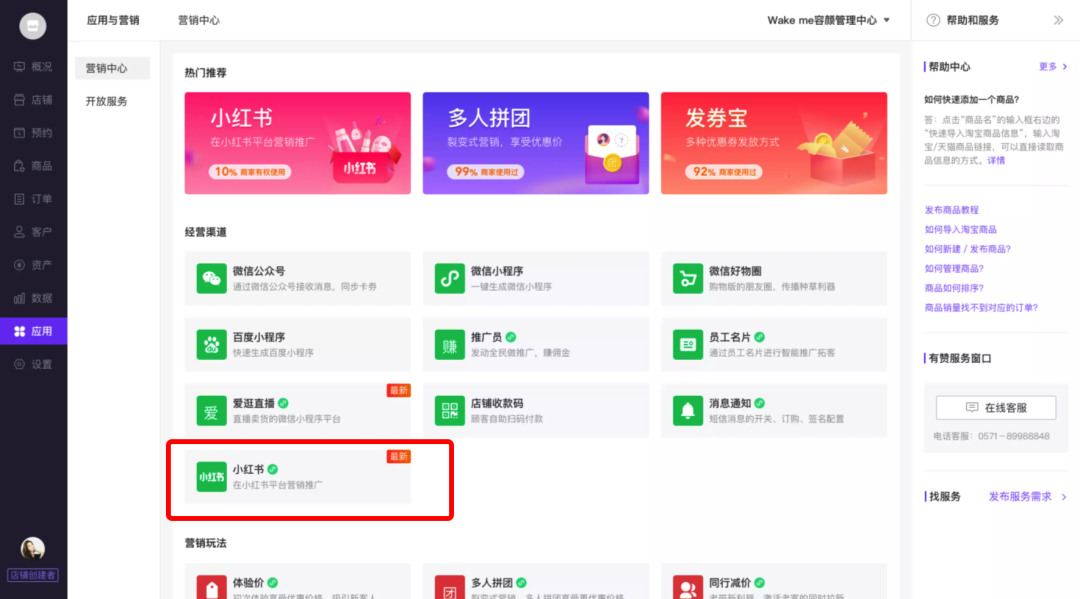Image resolution: width=1080 pixels, height=599 pixels.
Task: Click the 店铺收款码 title text
Action: (497, 403)
